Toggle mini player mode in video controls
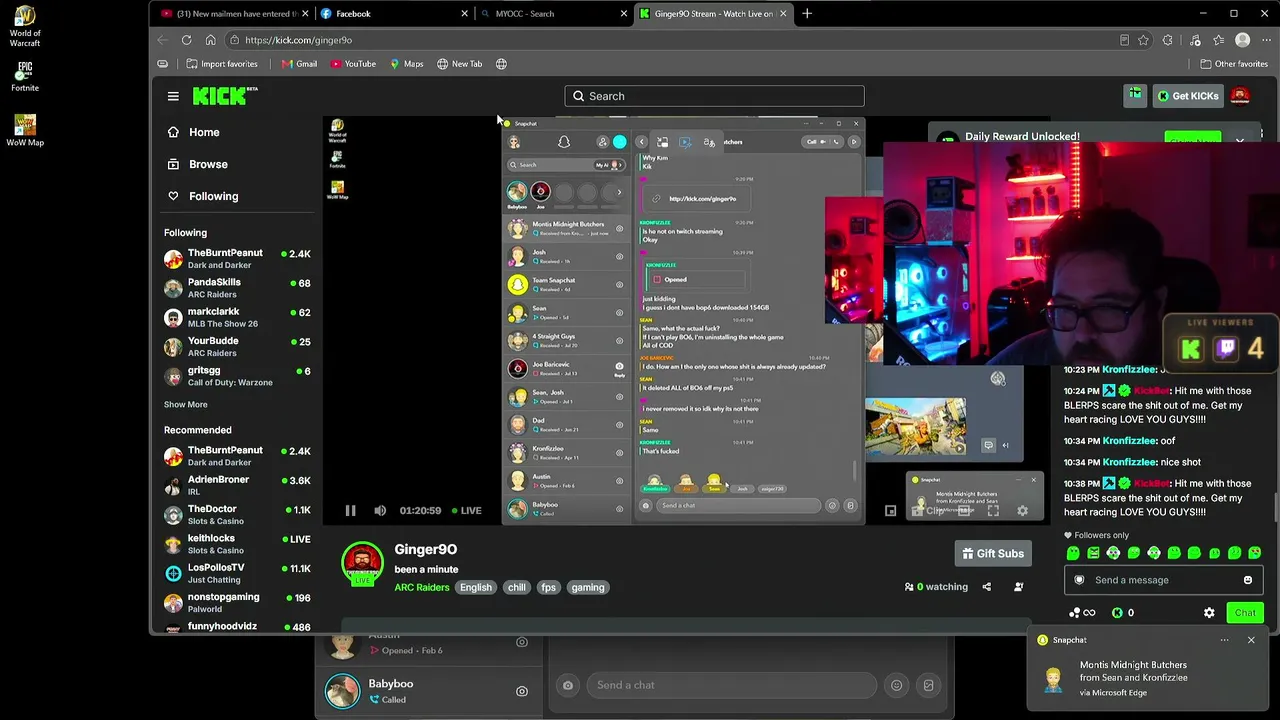1280x720 pixels. (890, 511)
